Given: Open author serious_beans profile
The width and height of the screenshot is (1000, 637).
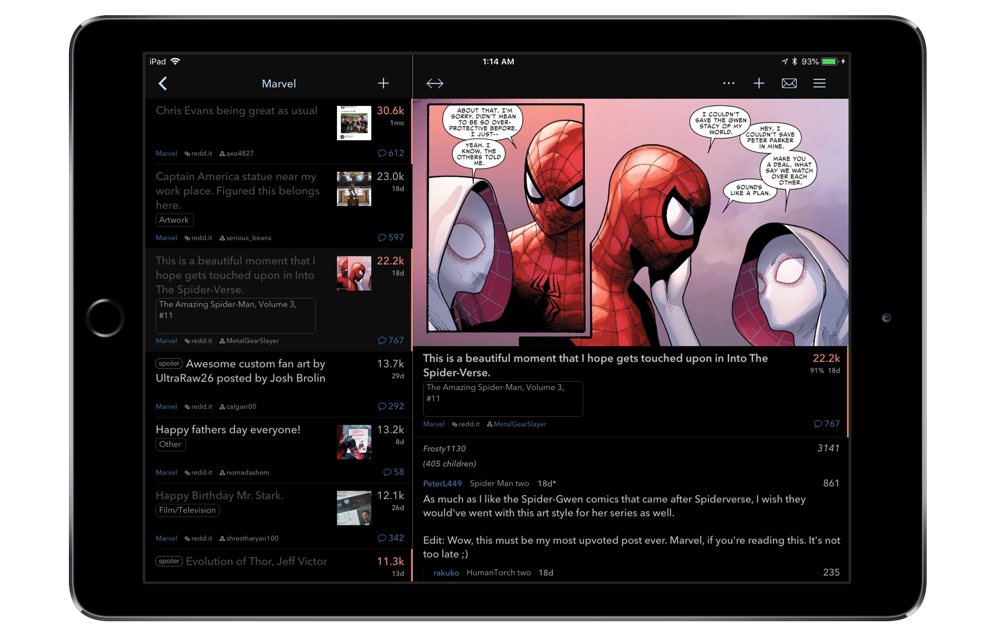Looking at the screenshot, I should click(246, 237).
